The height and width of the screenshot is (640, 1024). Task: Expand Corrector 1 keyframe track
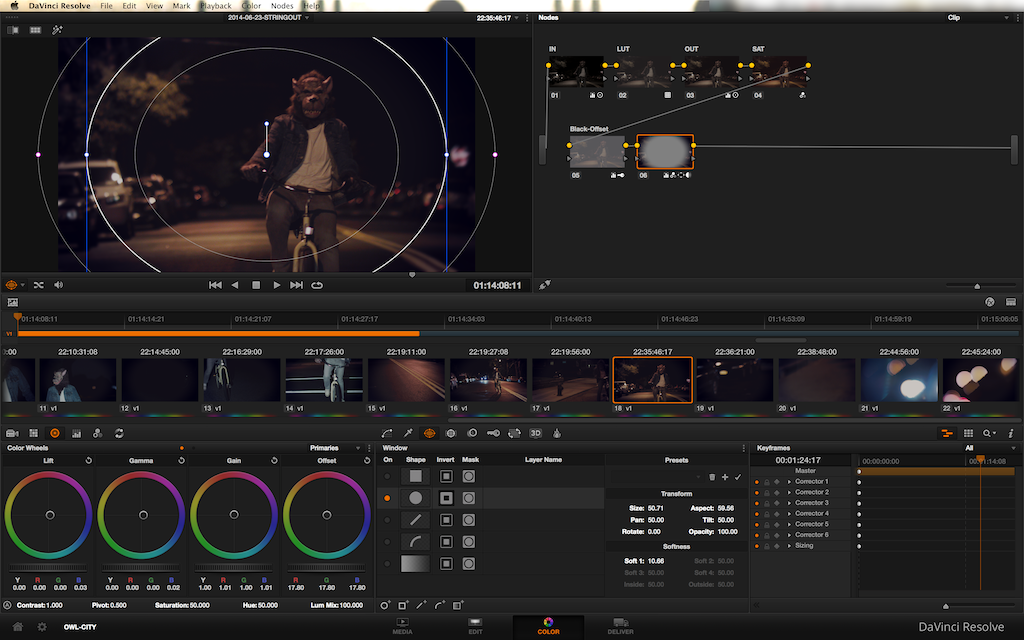click(x=789, y=482)
